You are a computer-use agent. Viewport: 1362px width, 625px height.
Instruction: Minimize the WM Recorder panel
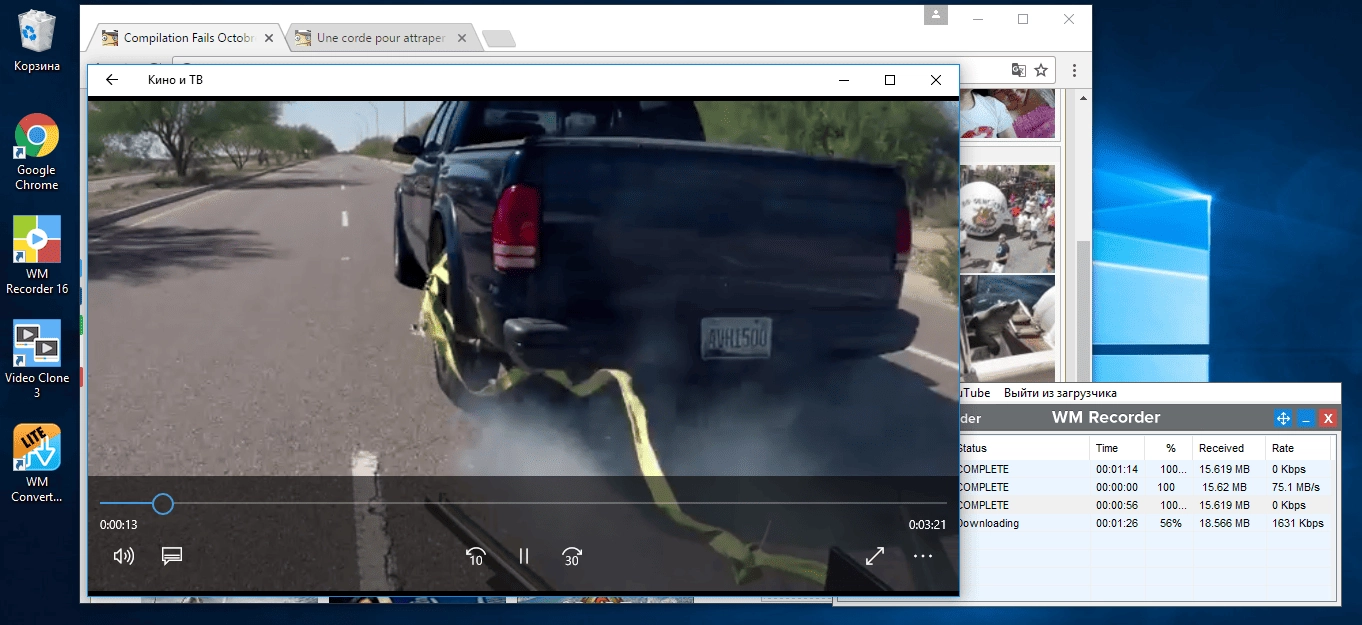point(1306,418)
